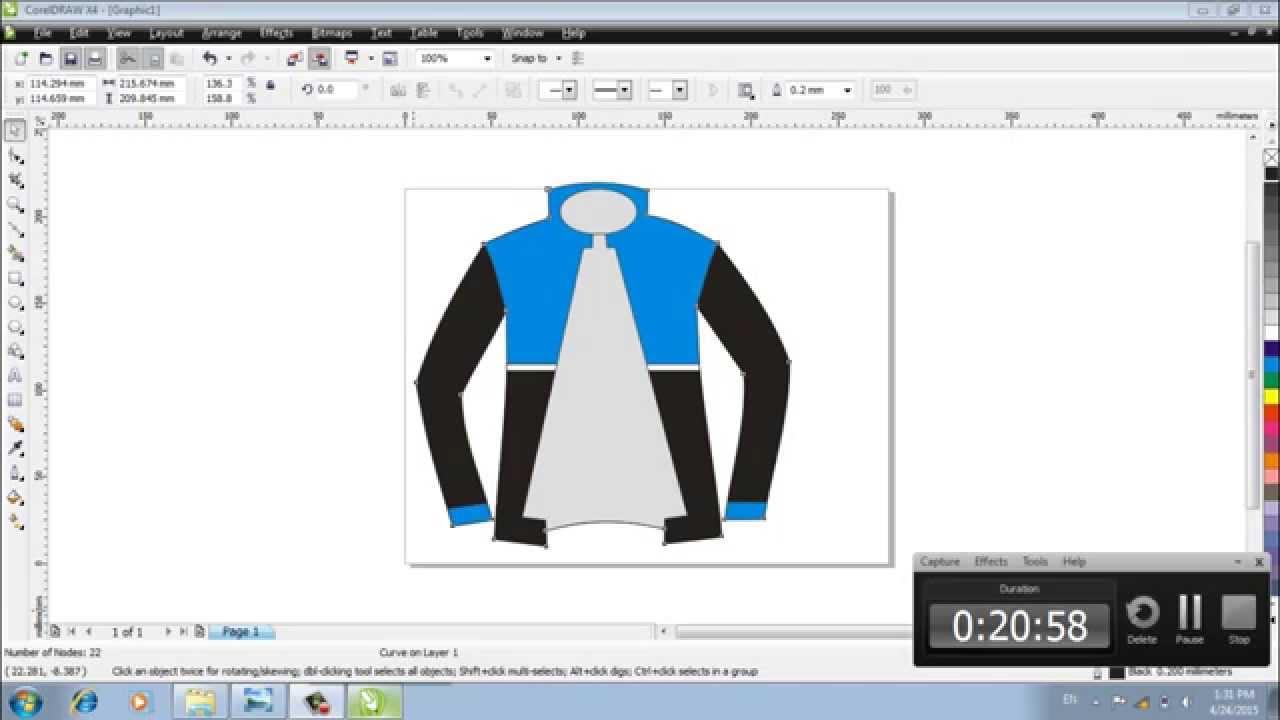Open the Arrange menu

(x=221, y=33)
